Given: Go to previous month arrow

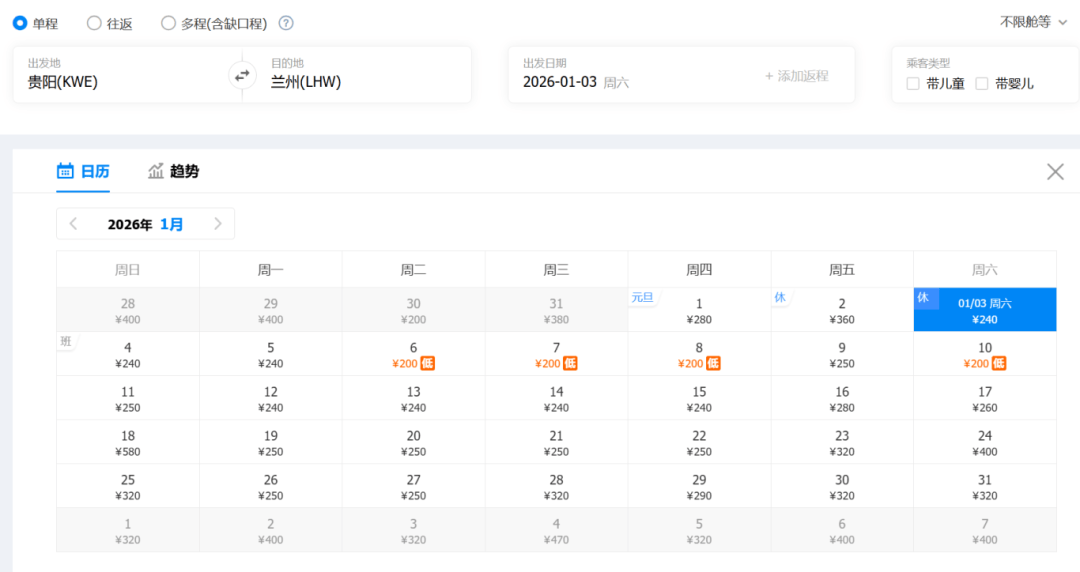Looking at the screenshot, I should coord(74,224).
